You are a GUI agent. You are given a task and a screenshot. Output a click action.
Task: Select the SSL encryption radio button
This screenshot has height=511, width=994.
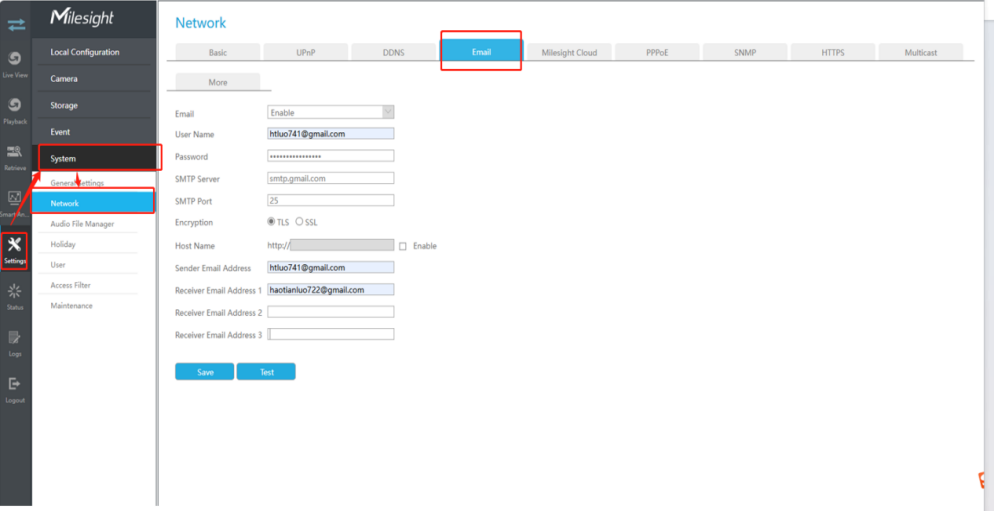(299, 222)
